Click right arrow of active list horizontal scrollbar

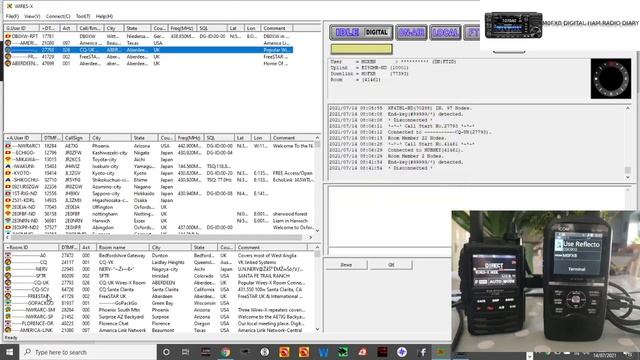[311, 237]
